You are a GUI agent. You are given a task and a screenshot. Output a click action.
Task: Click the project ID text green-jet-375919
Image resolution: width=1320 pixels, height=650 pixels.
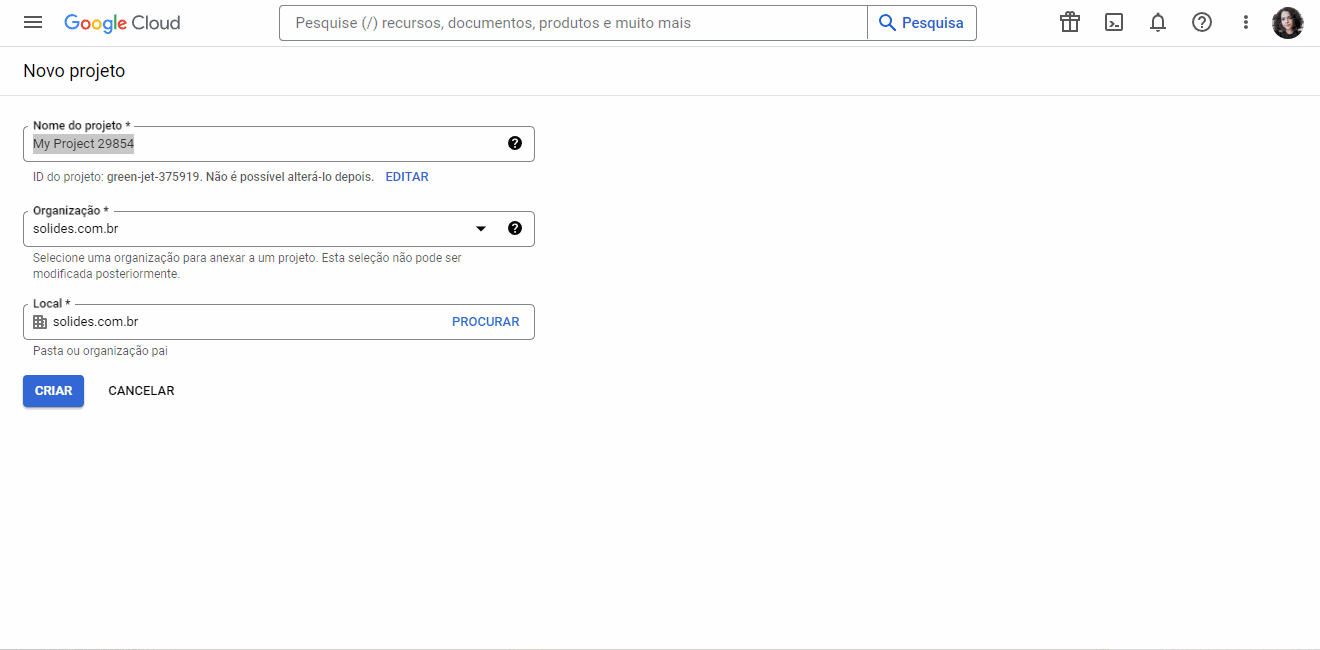pos(154,177)
